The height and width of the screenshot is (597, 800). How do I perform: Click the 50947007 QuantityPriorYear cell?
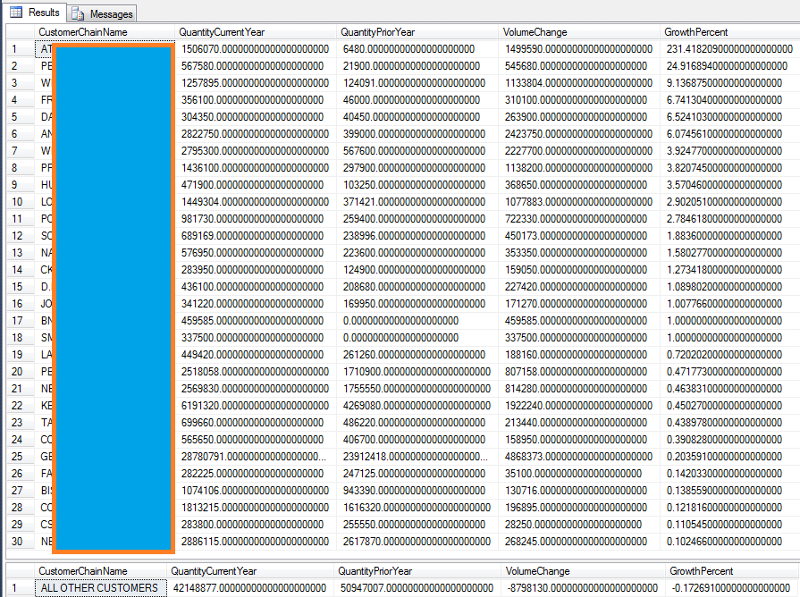(418, 588)
